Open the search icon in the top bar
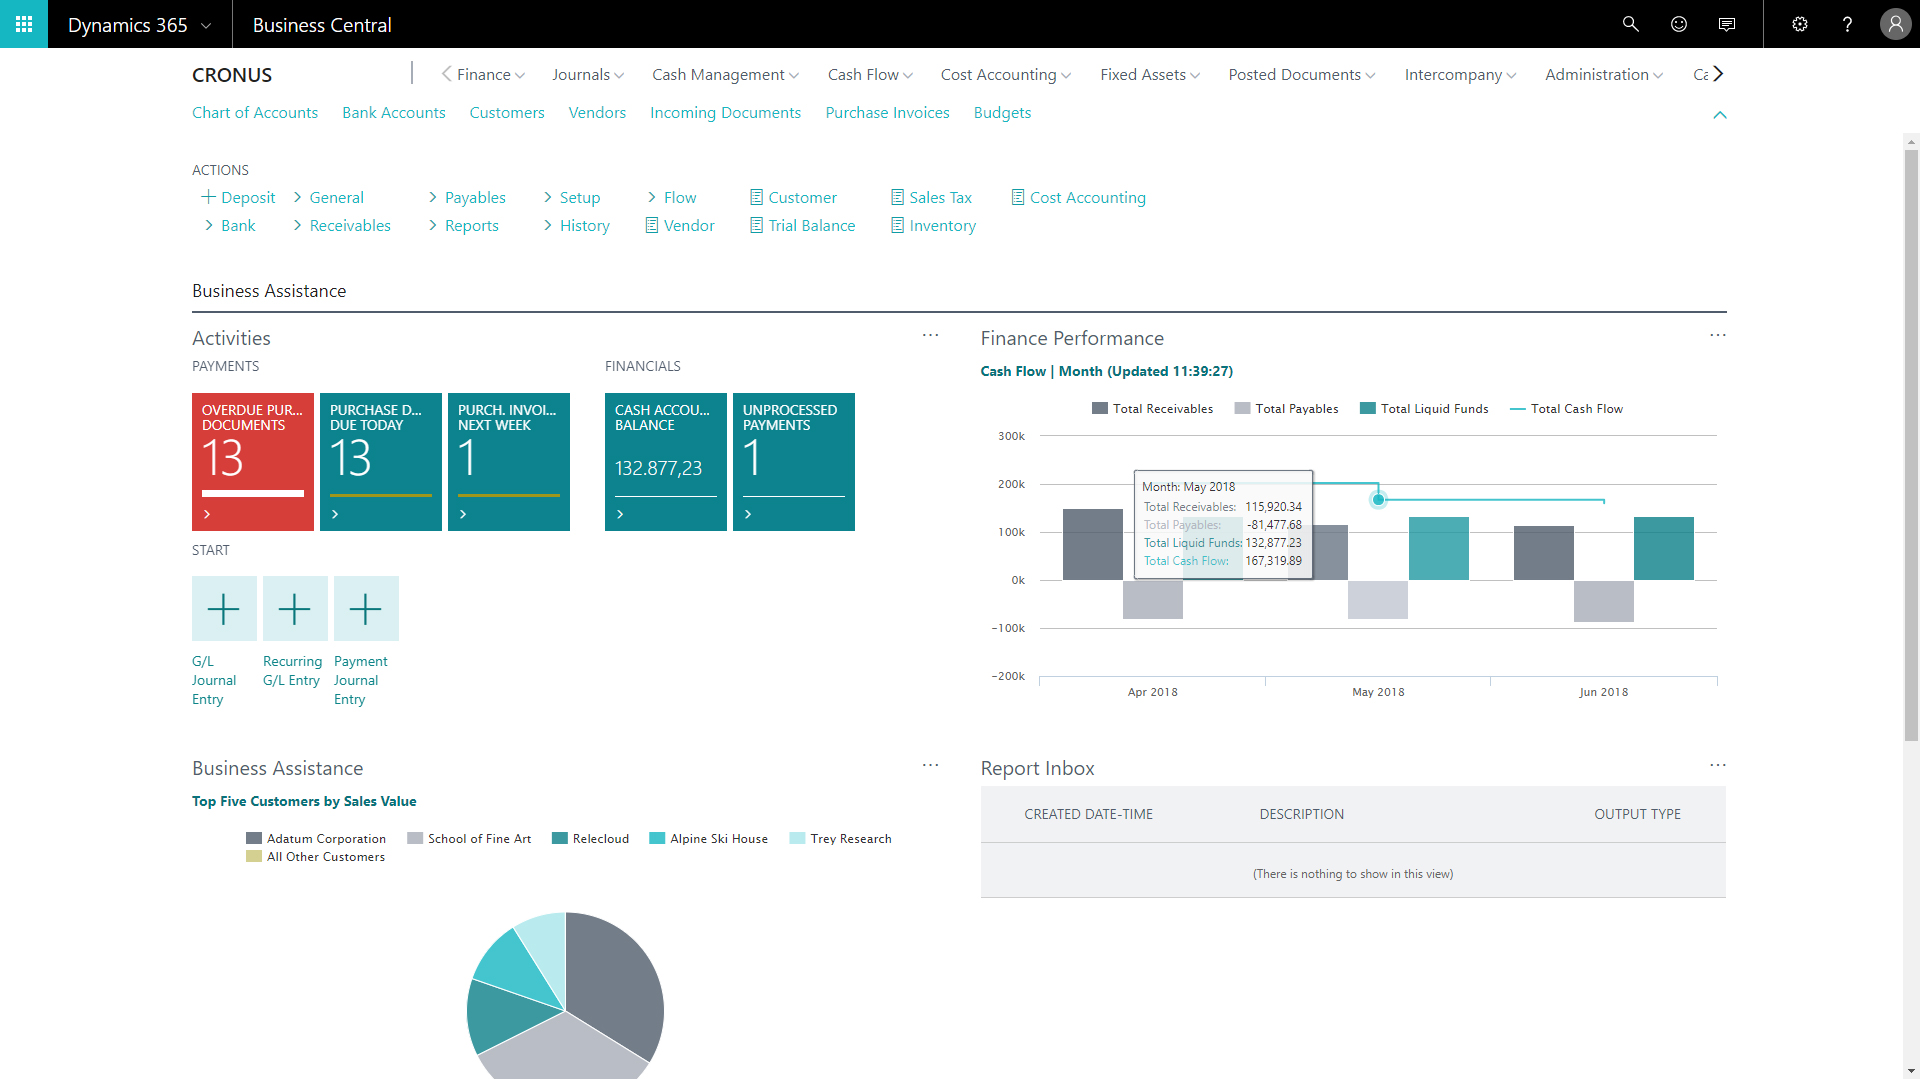1920x1079 pixels. coord(1630,24)
